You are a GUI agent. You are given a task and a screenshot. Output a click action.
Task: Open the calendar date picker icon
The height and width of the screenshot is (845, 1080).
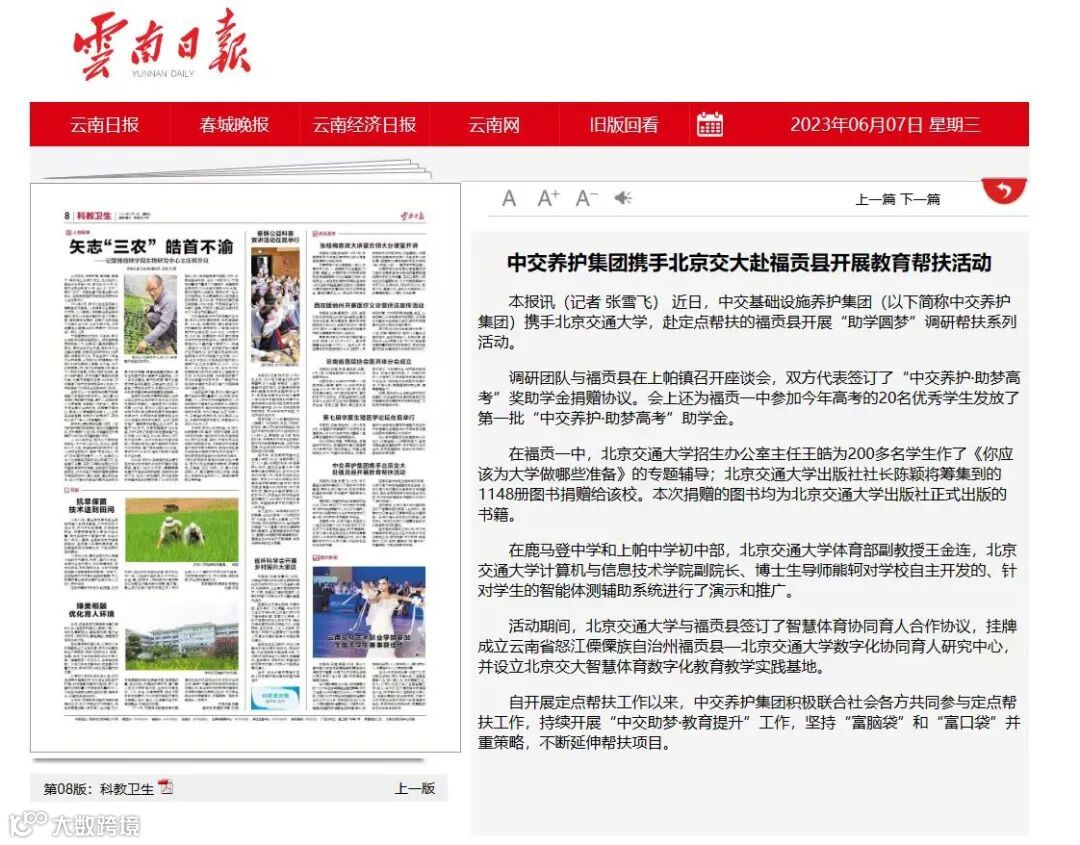click(x=709, y=125)
